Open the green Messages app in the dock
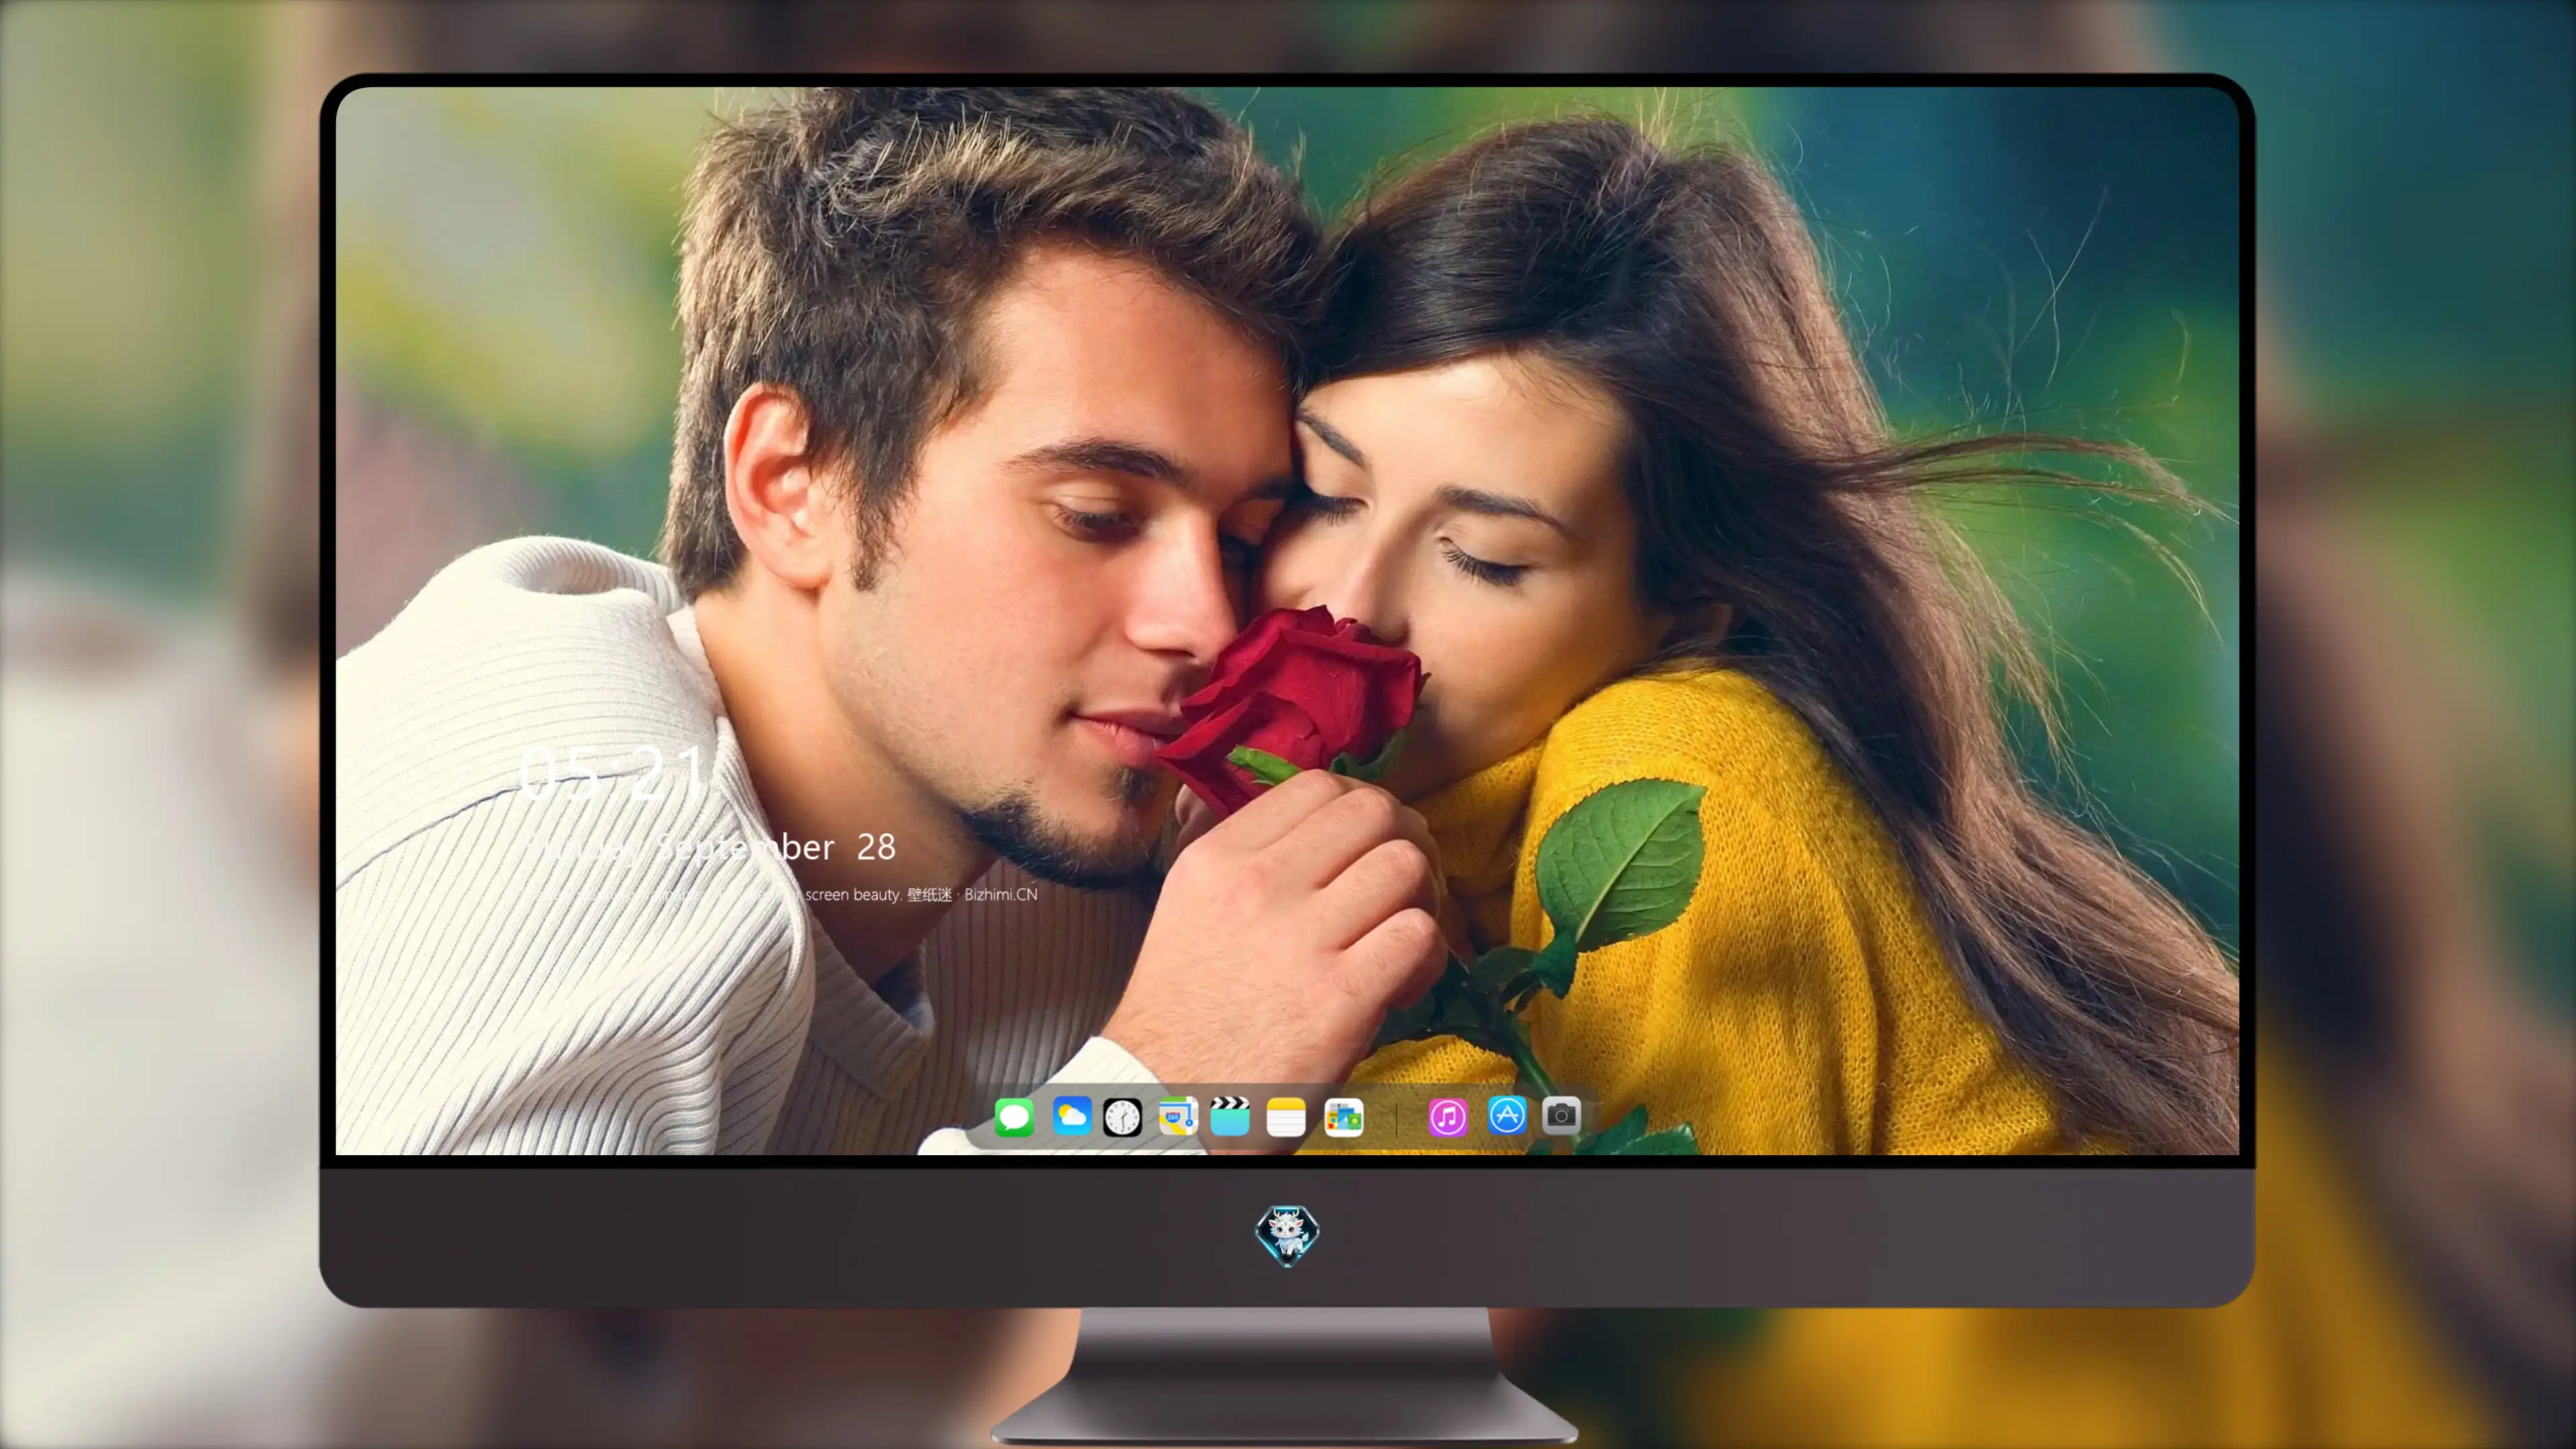The image size is (2576, 1449). tap(1014, 1117)
